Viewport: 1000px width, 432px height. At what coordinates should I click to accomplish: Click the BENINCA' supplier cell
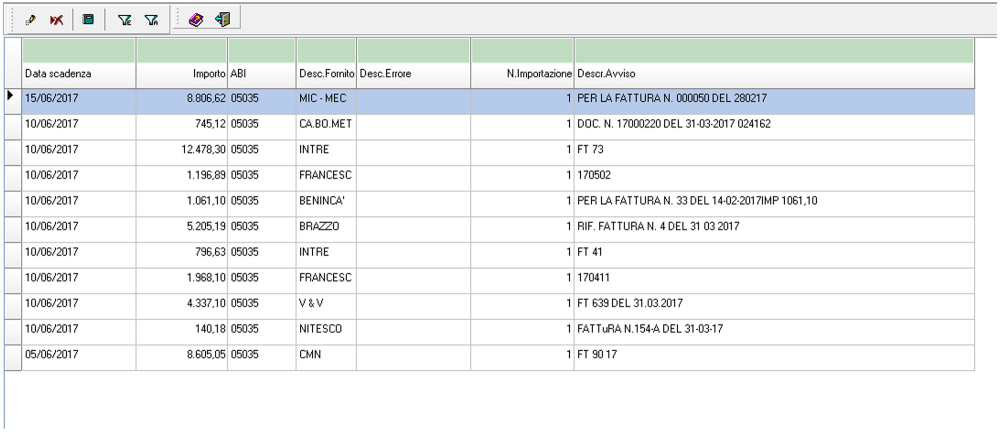pyautogui.click(x=326, y=201)
